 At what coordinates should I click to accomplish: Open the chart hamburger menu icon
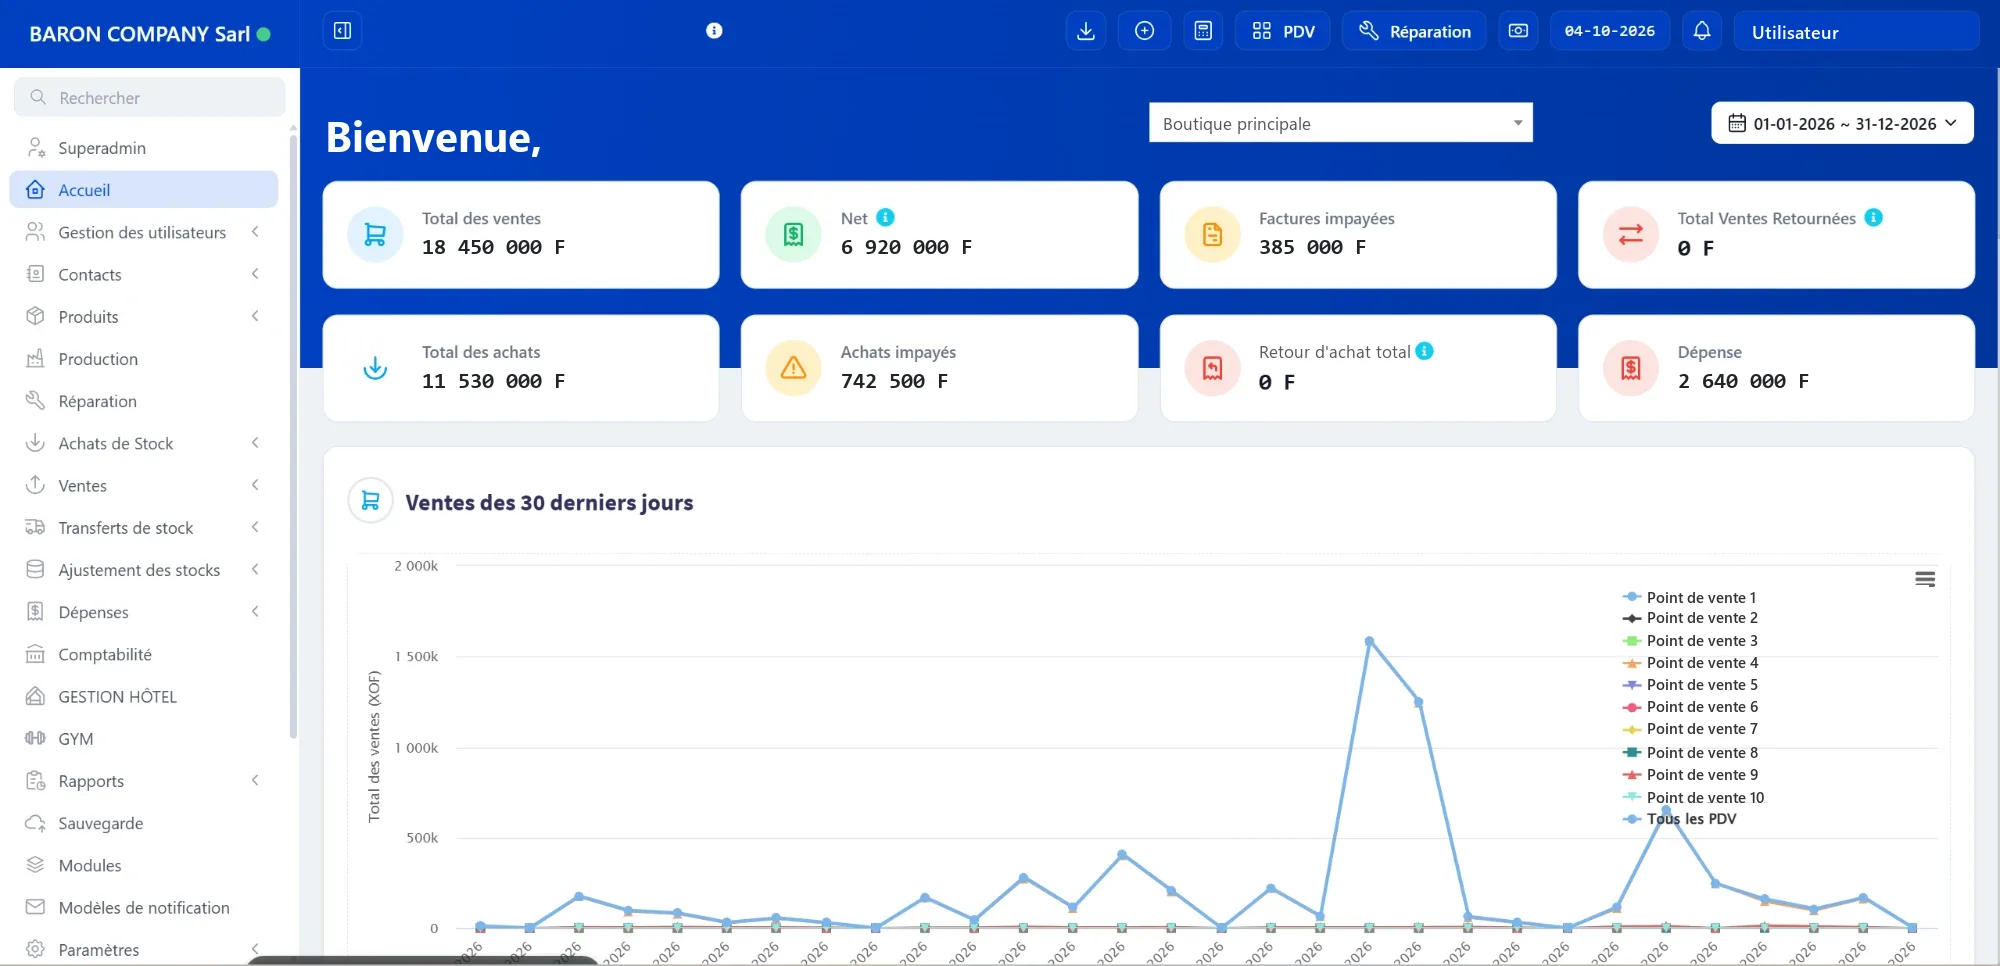coord(1925,579)
